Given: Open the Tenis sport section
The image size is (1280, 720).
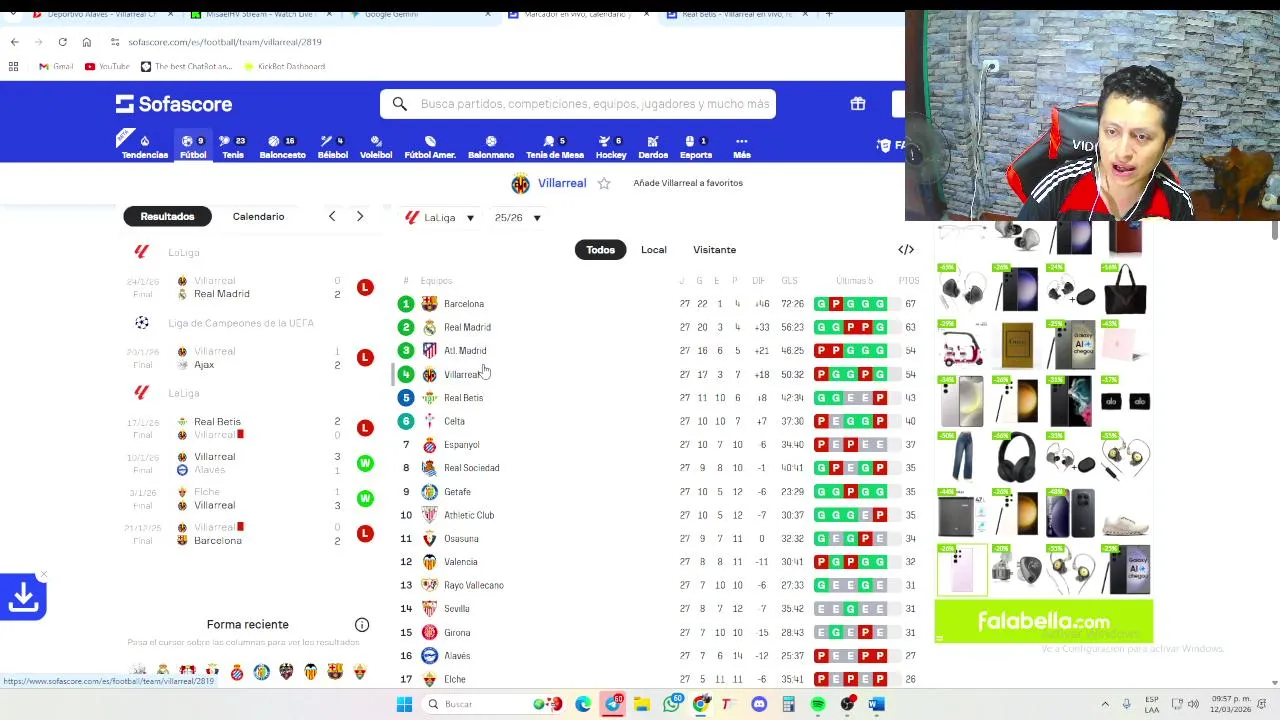Looking at the screenshot, I should point(233,147).
